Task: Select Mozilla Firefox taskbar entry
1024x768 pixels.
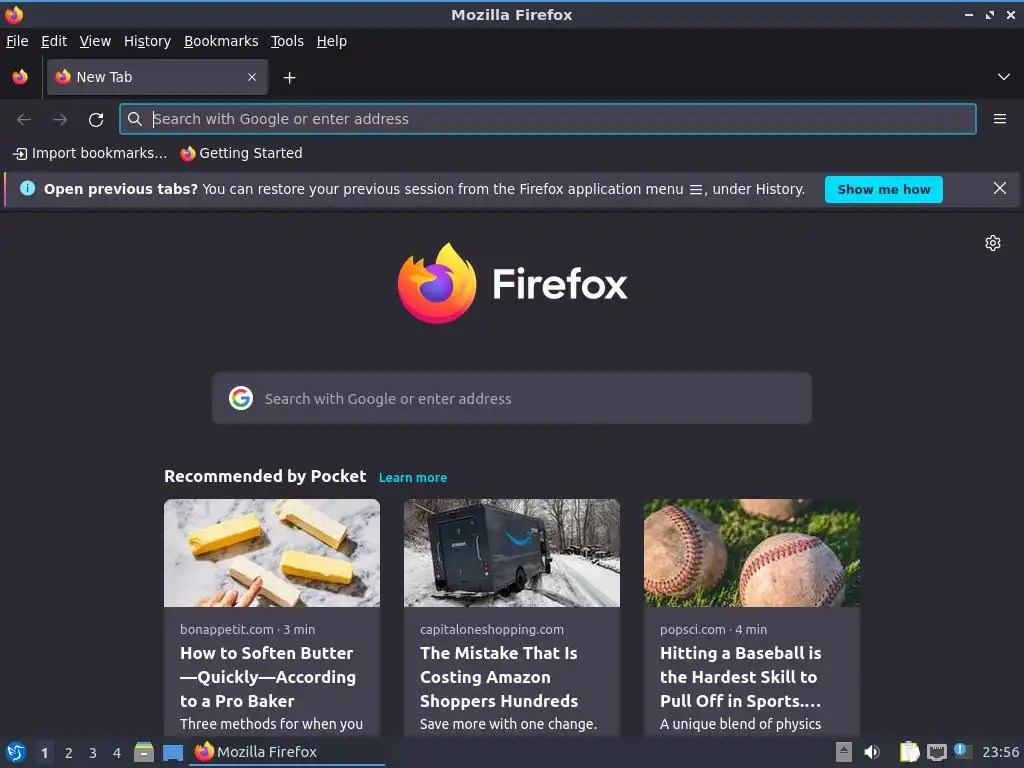Action: point(287,752)
